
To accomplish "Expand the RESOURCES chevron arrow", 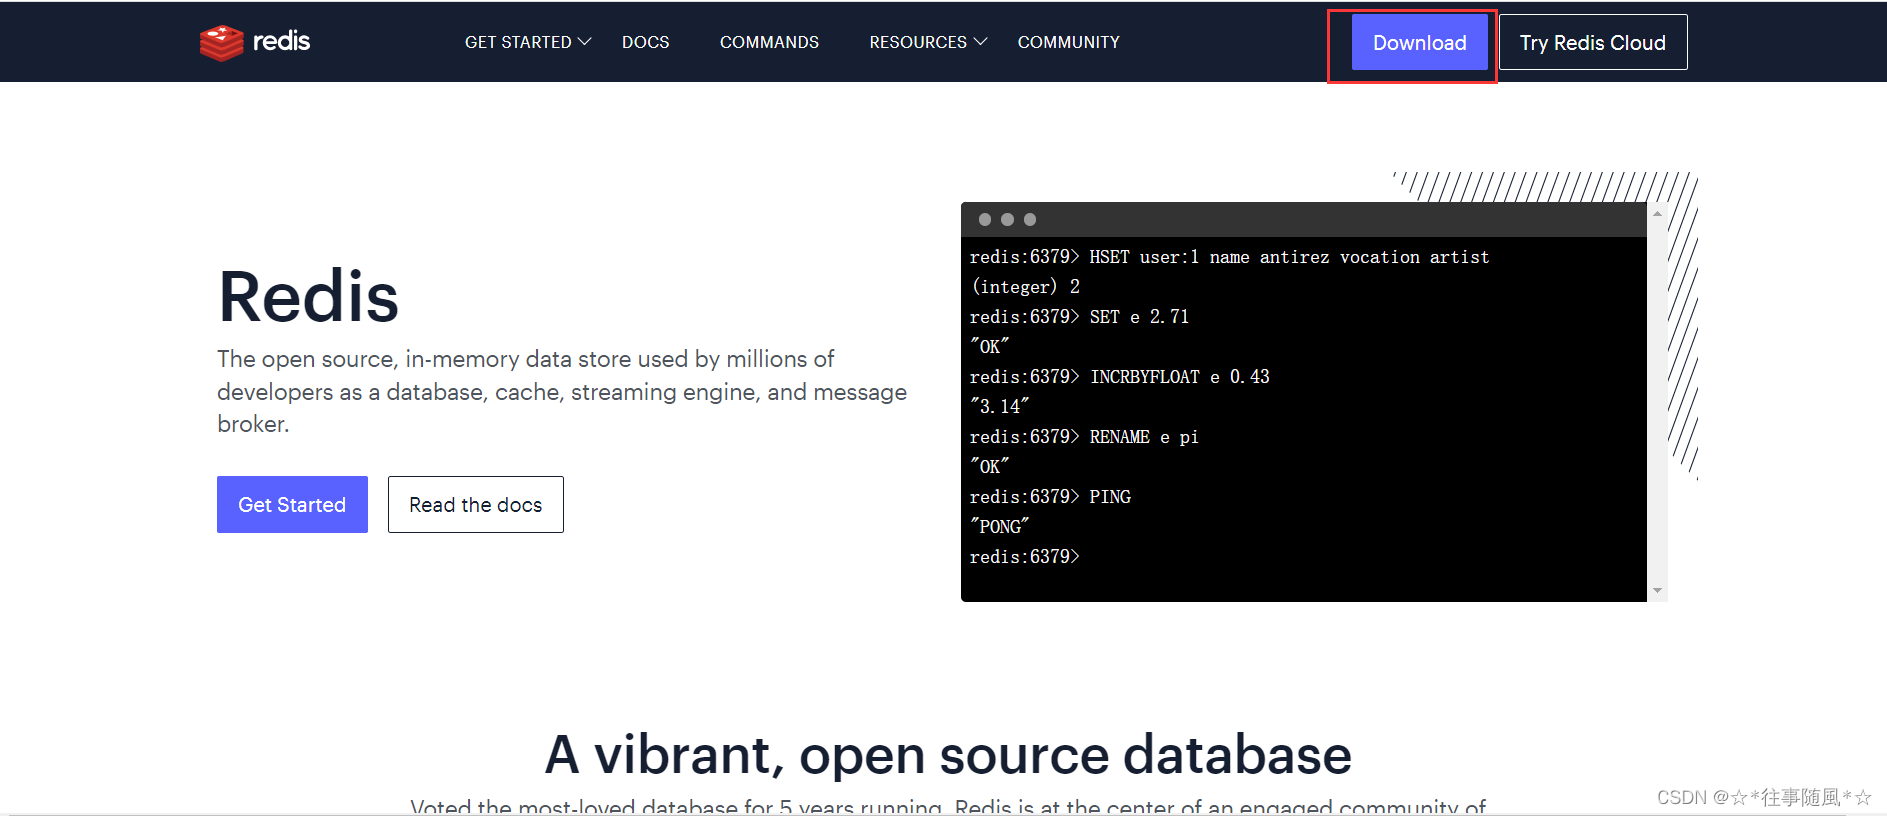I will click(981, 42).
